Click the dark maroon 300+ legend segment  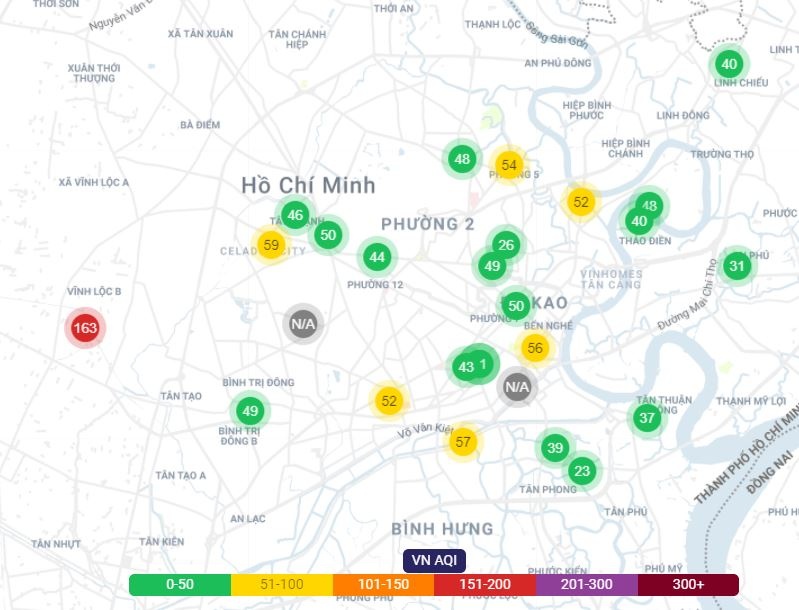tap(688, 585)
